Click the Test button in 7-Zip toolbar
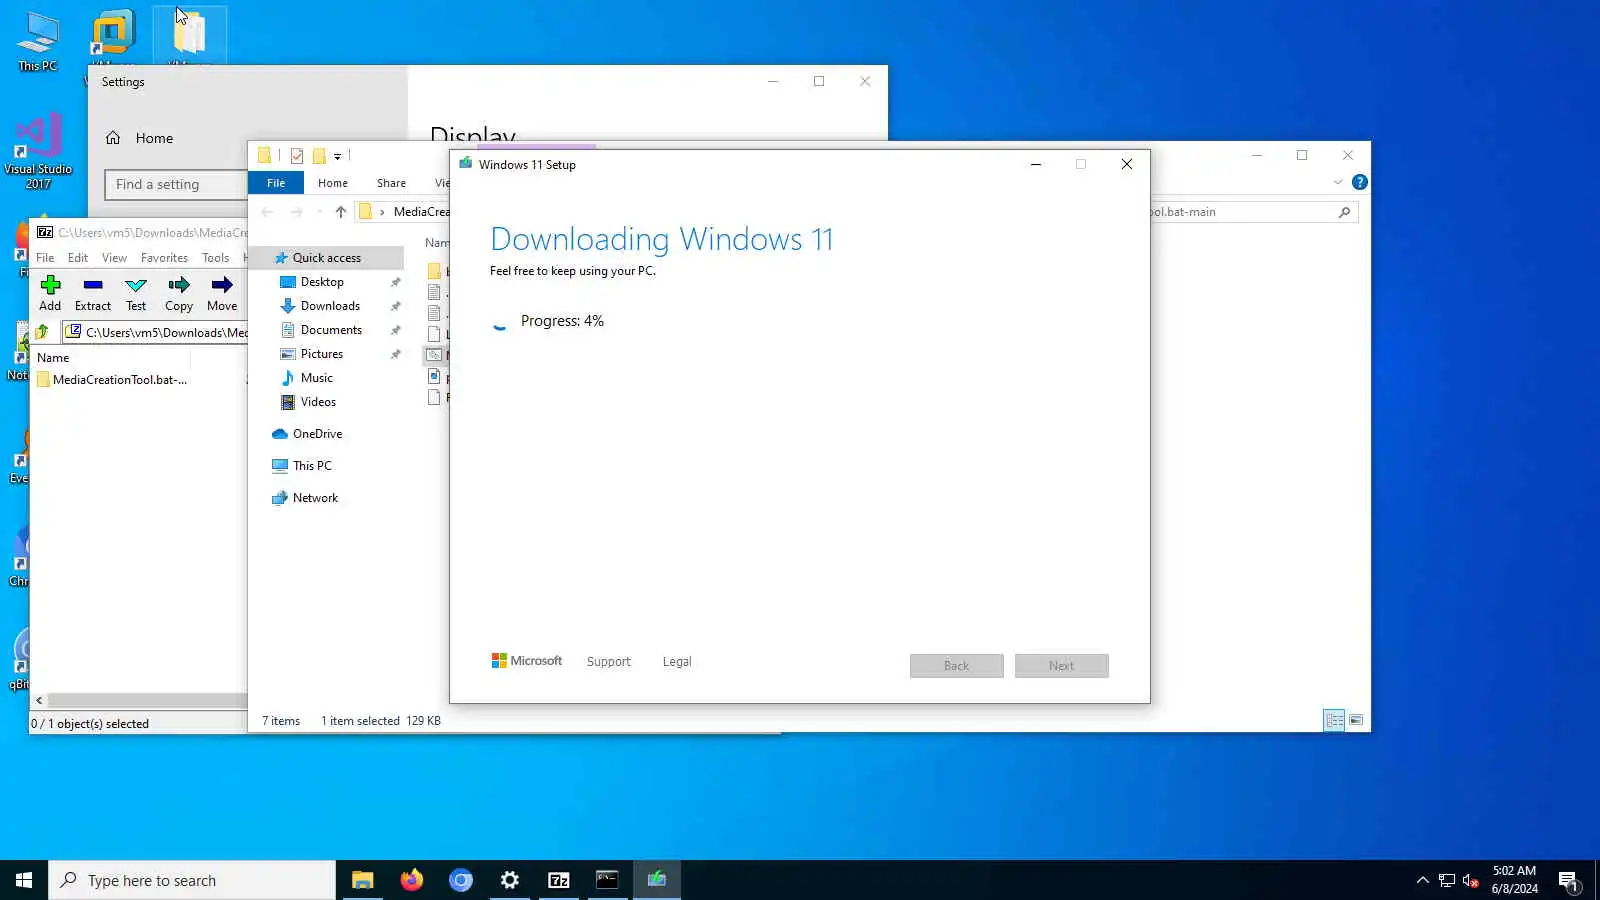Screen dimensions: 1600x900 coord(136,294)
